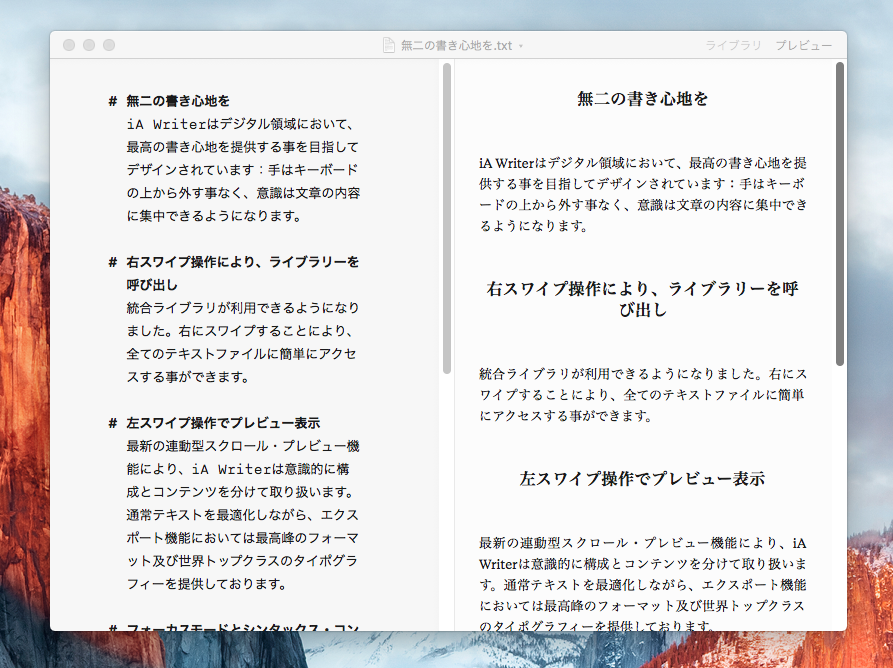
Task: Open the ライブラリ panel
Action: pyautogui.click(x=733, y=46)
